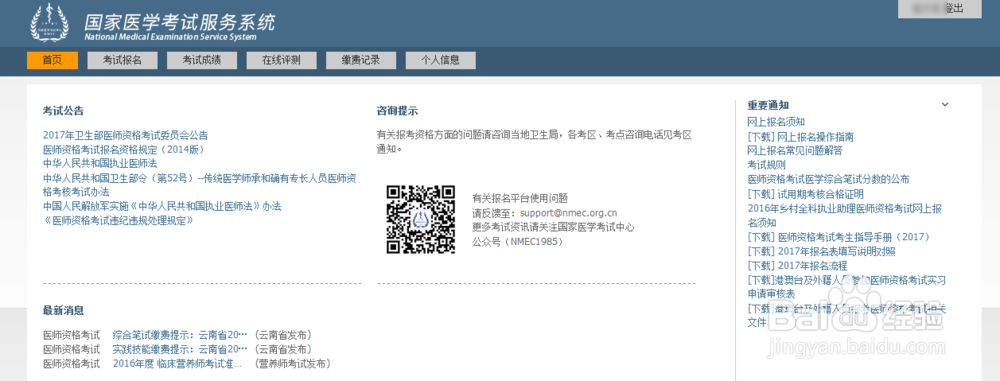Viewport: 1000px width, 381px height.
Task: Click the National Medical Examination system logo emblem
Action: 49,22
